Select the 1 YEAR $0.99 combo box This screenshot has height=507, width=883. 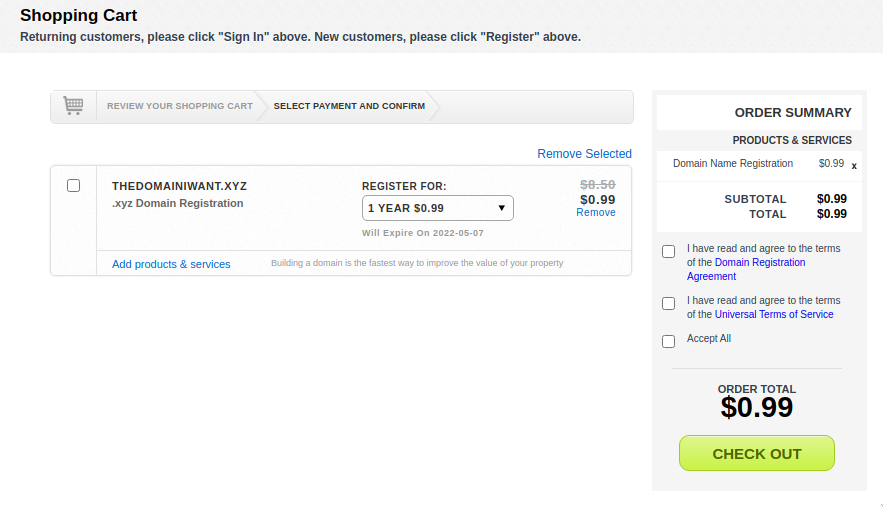[438, 208]
